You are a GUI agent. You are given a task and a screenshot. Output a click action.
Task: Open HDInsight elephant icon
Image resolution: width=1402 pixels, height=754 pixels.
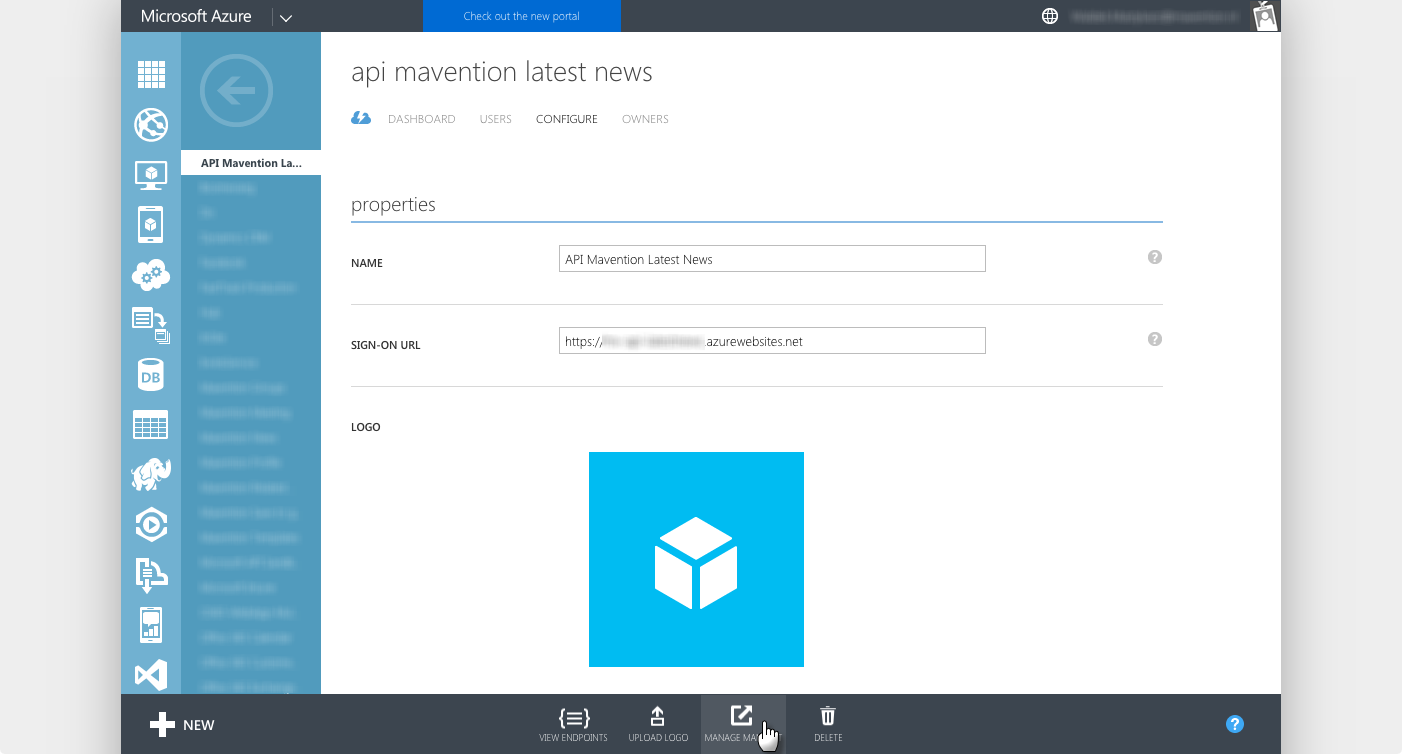point(151,474)
